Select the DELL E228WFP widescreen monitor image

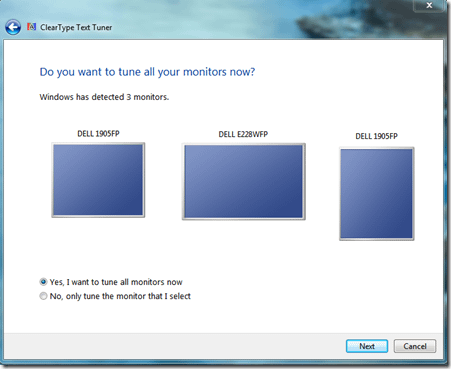(244, 182)
